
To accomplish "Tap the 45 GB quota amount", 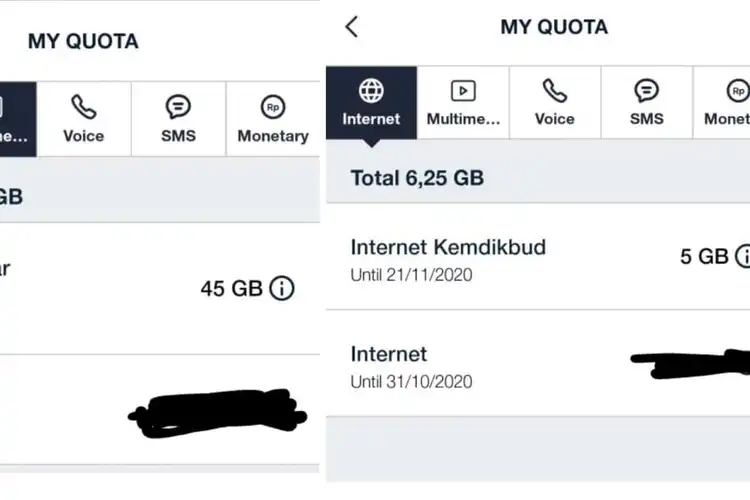I will tap(232, 289).
